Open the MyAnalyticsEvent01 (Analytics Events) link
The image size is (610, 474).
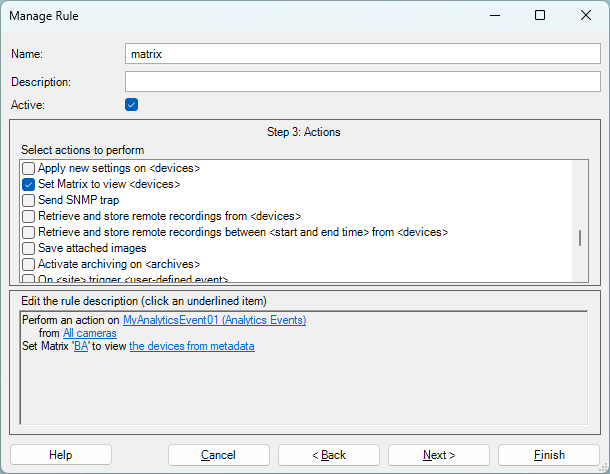click(x=214, y=320)
